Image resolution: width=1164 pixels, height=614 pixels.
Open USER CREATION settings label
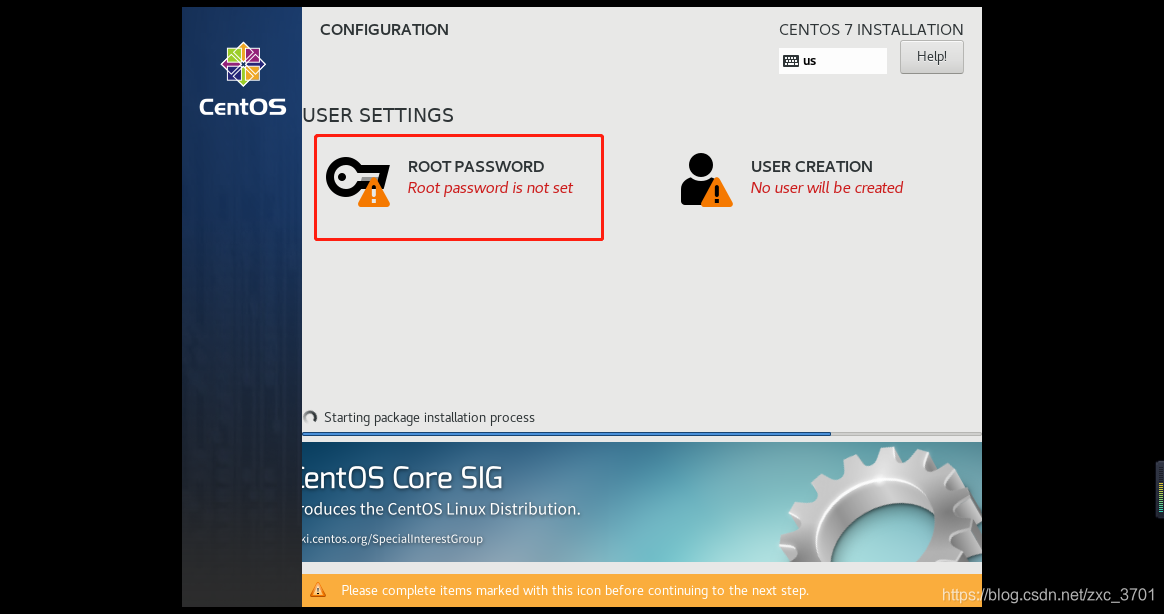[811, 166]
